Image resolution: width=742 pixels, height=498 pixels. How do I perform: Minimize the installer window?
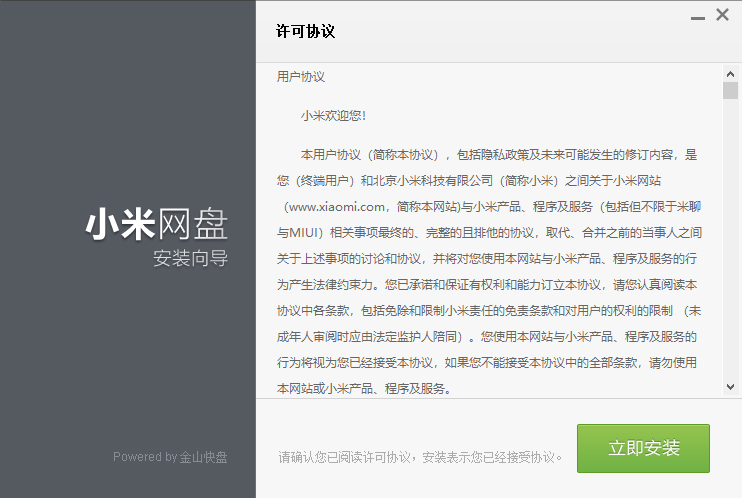pos(698,18)
